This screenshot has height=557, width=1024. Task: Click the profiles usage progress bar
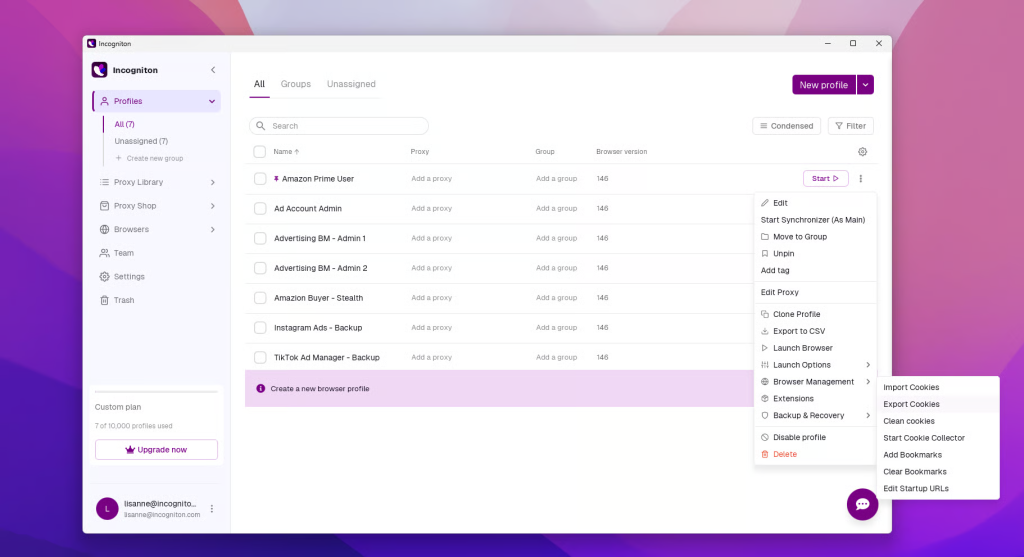(x=156, y=392)
